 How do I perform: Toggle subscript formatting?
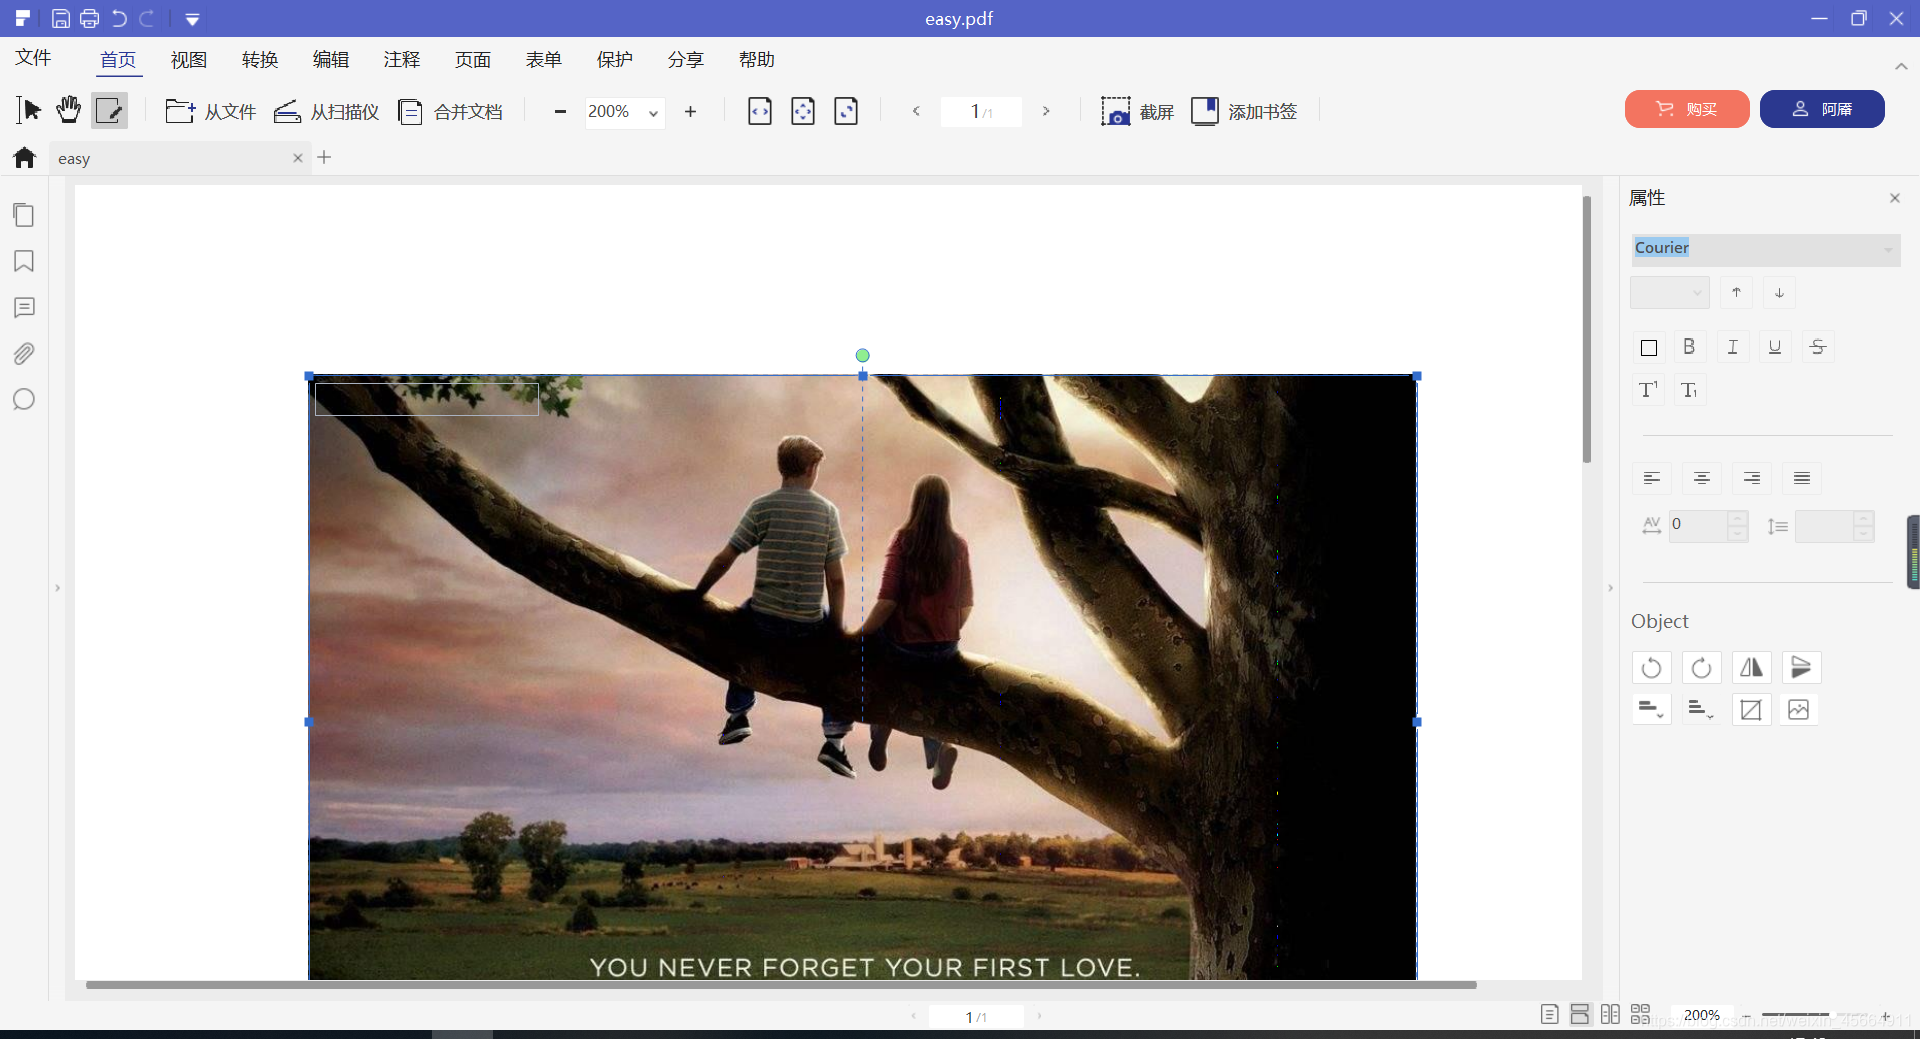pos(1690,390)
